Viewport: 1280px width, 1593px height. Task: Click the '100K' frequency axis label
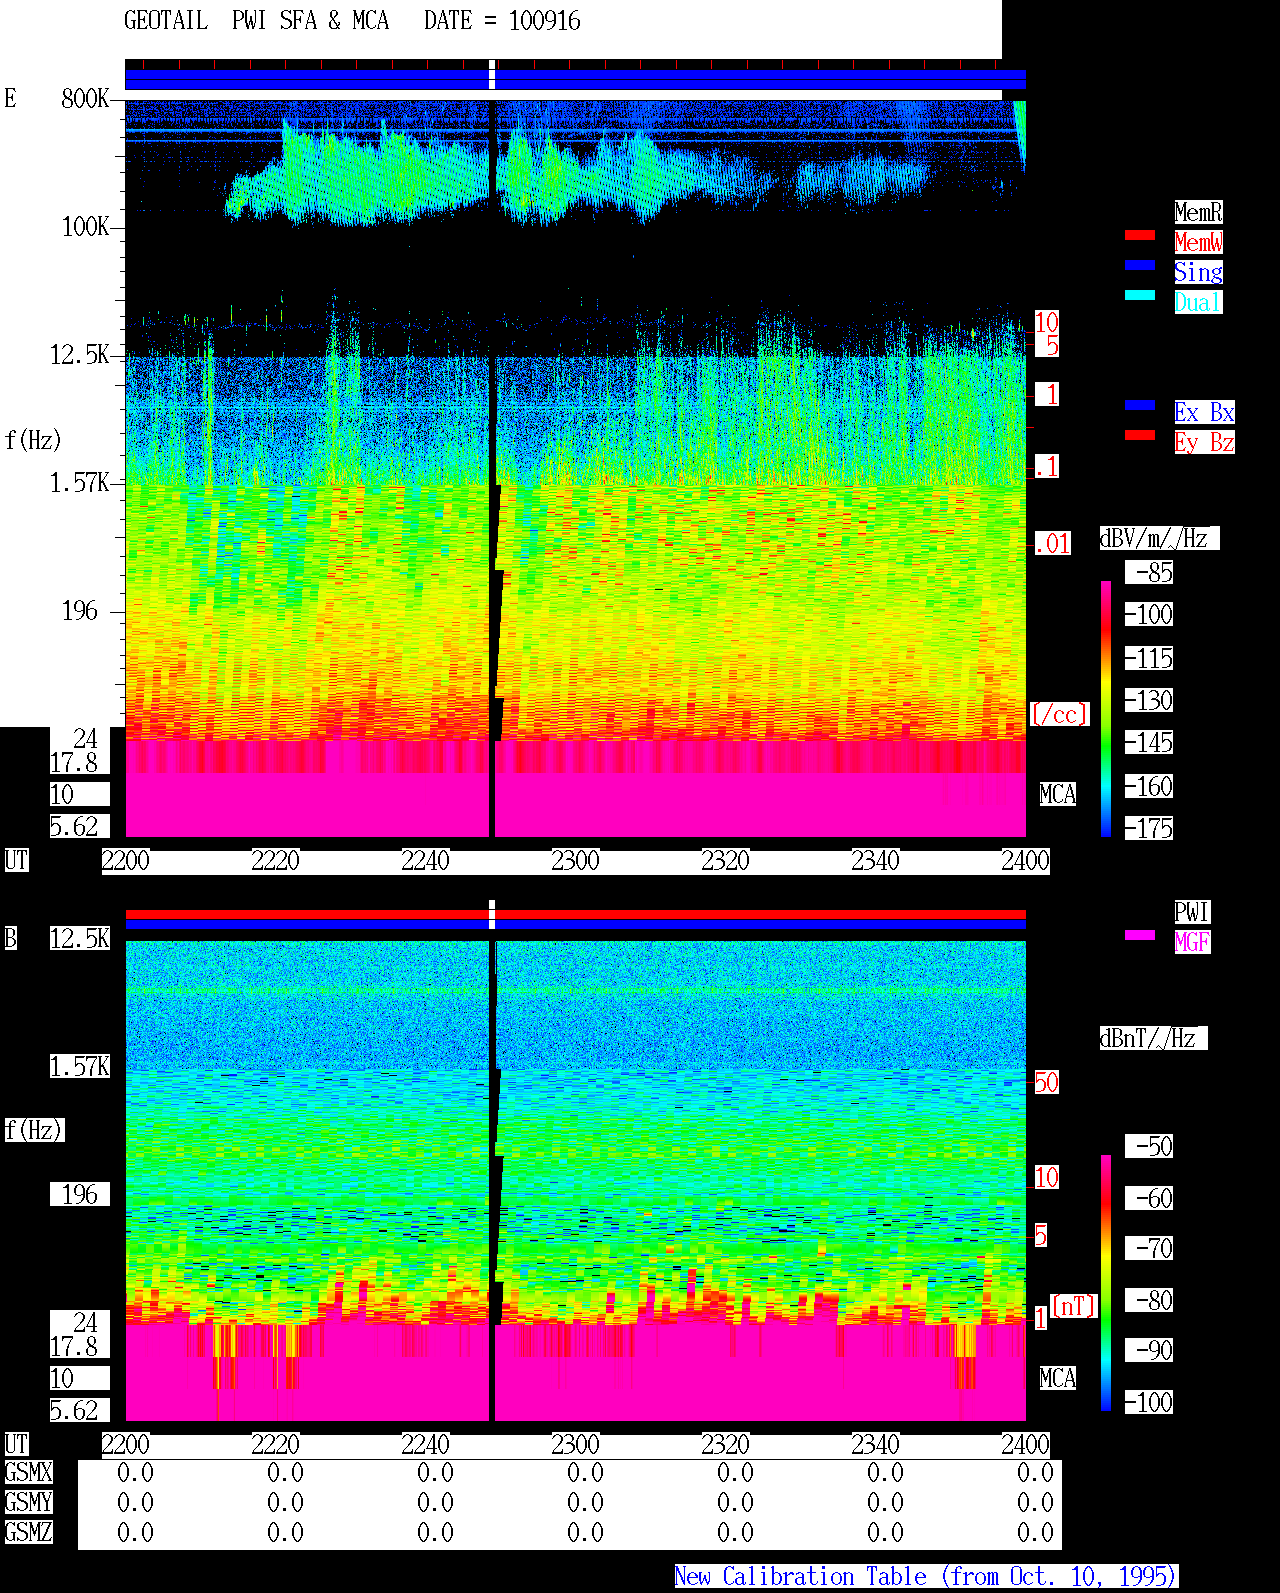pos(85,226)
